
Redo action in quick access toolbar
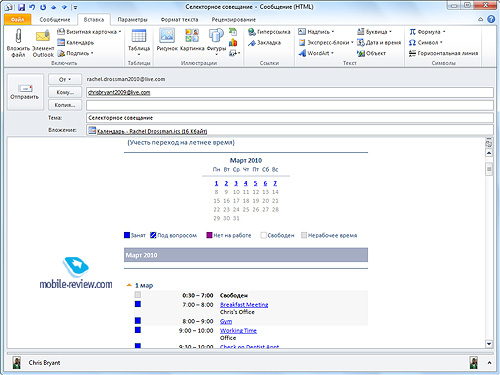point(43,7)
